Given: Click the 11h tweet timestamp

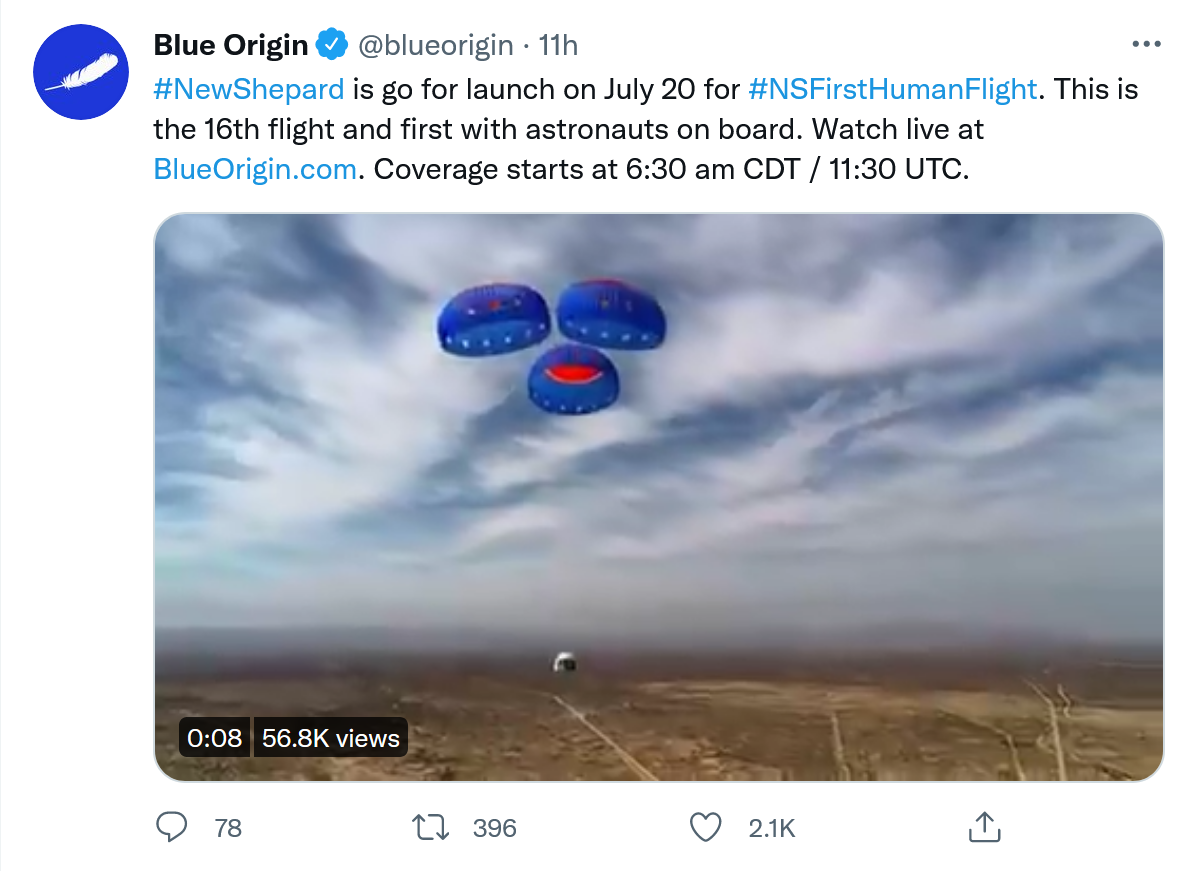Looking at the screenshot, I should click(x=558, y=45).
